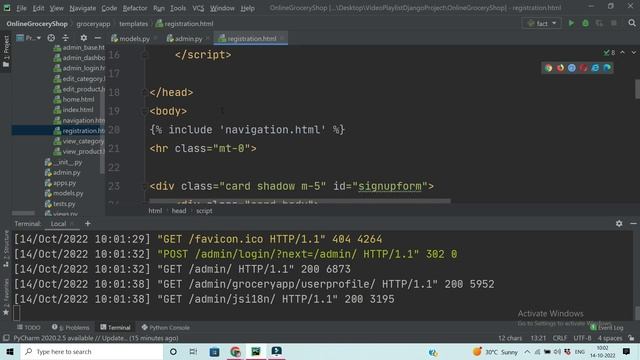Image resolution: width=640 pixels, height=360 pixels.
Task: Open the Structure sidebar tool button
Action: (6, 249)
